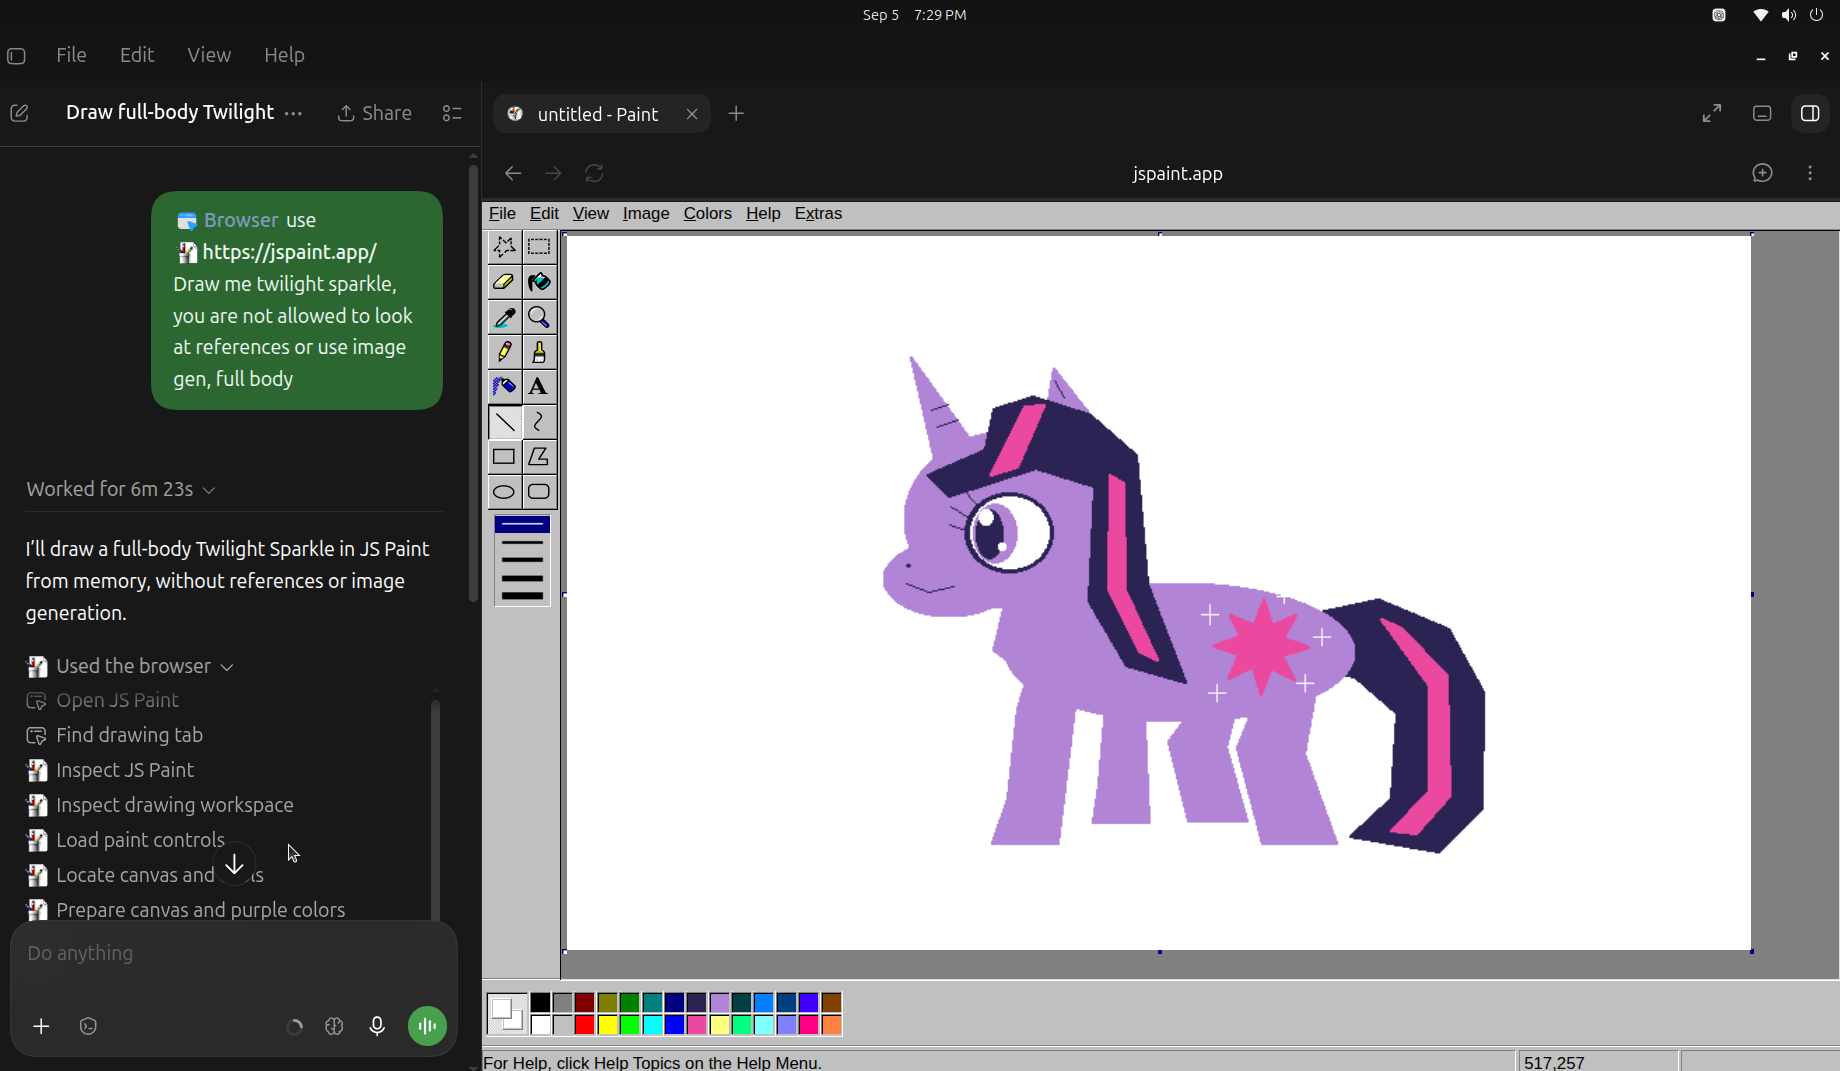Open the Extras menu in Paint
Viewport: 1840px width, 1071px height.
tap(818, 214)
